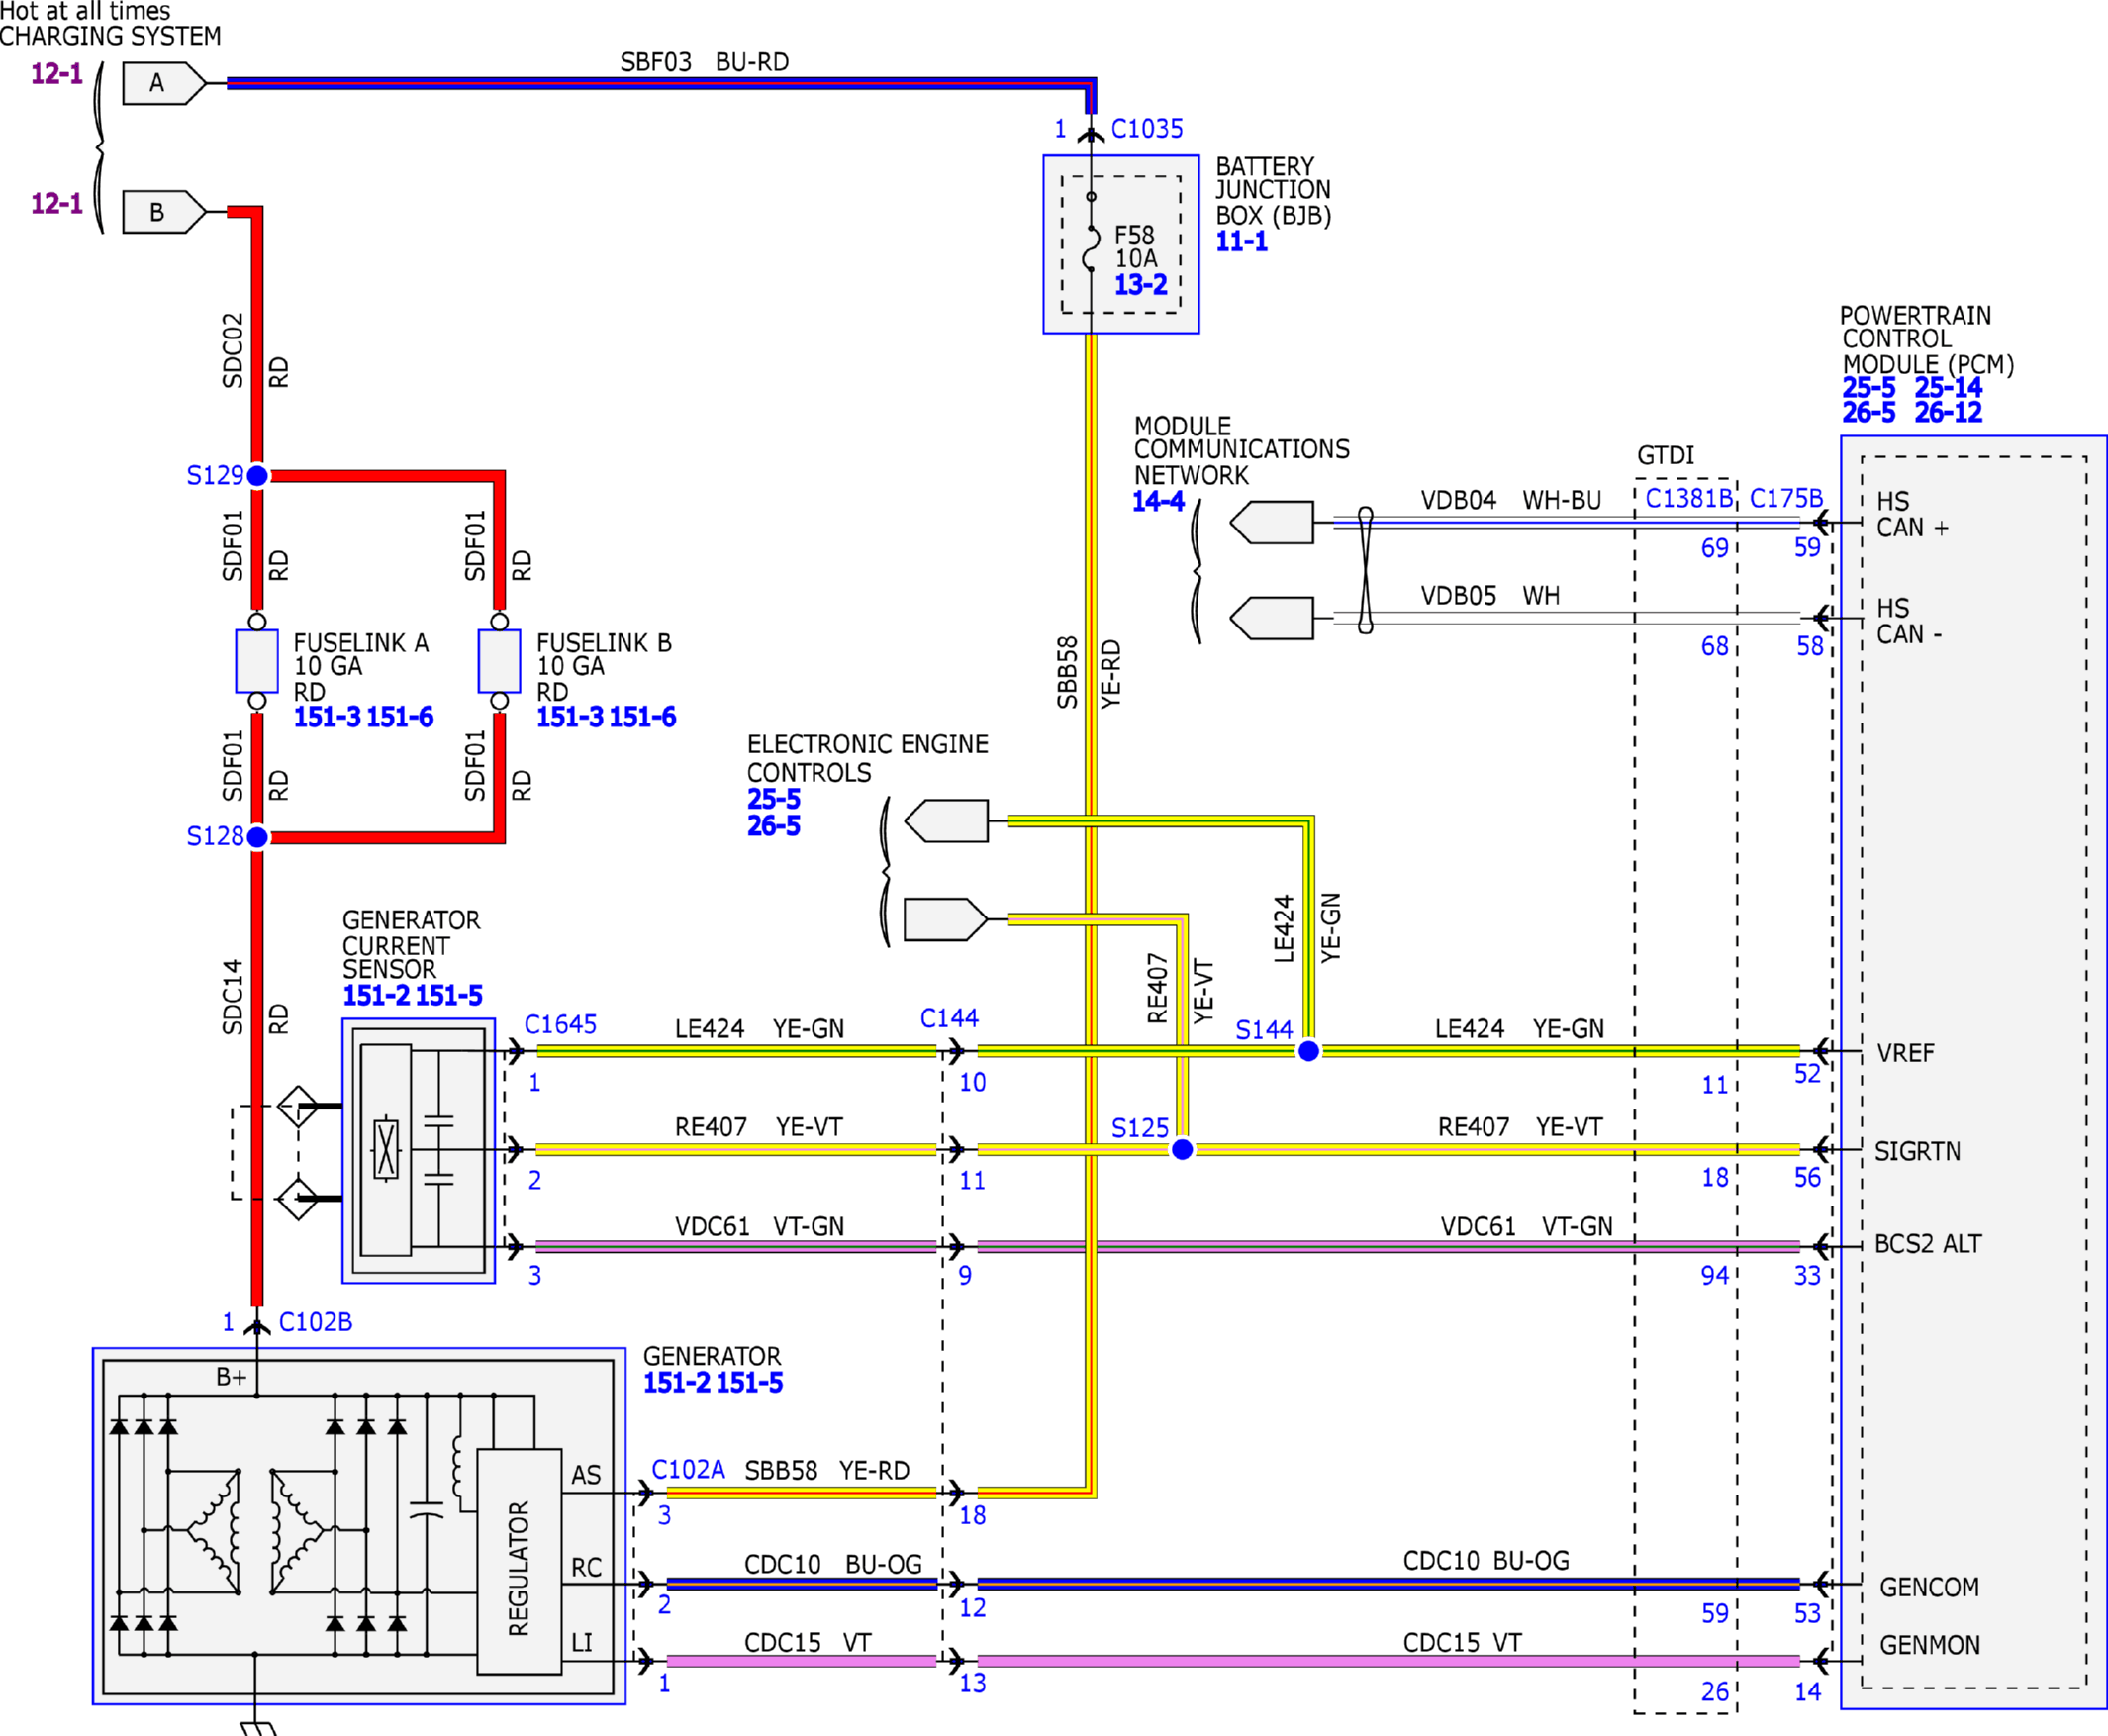2108x1736 pixels.
Task: Open the 11-1 Battery Junction Box reference
Action: [1241, 241]
